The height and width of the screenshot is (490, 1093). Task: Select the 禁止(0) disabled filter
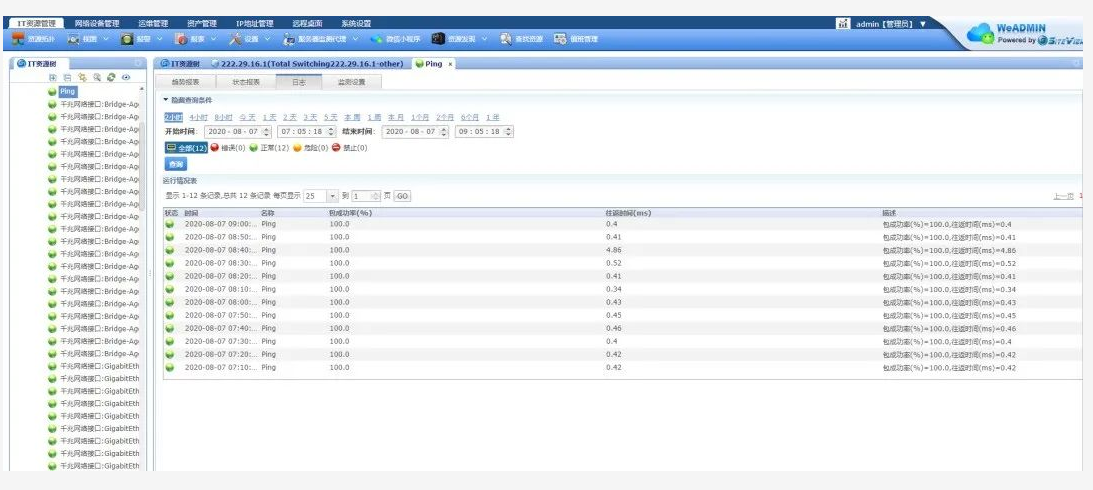[349, 148]
